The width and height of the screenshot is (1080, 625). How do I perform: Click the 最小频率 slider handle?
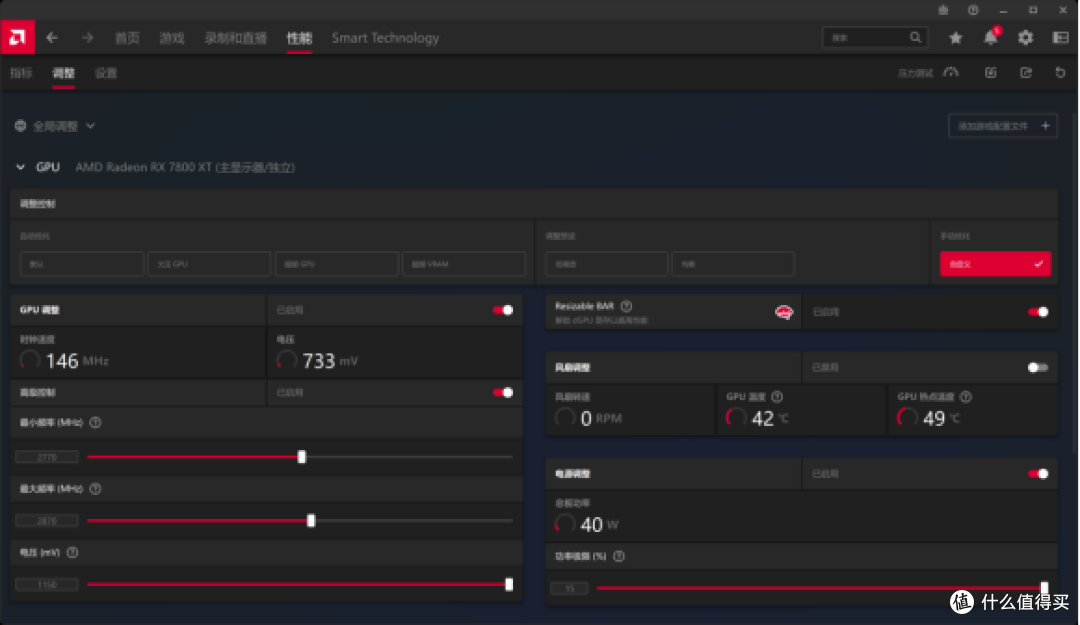pyautogui.click(x=302, y=457)
